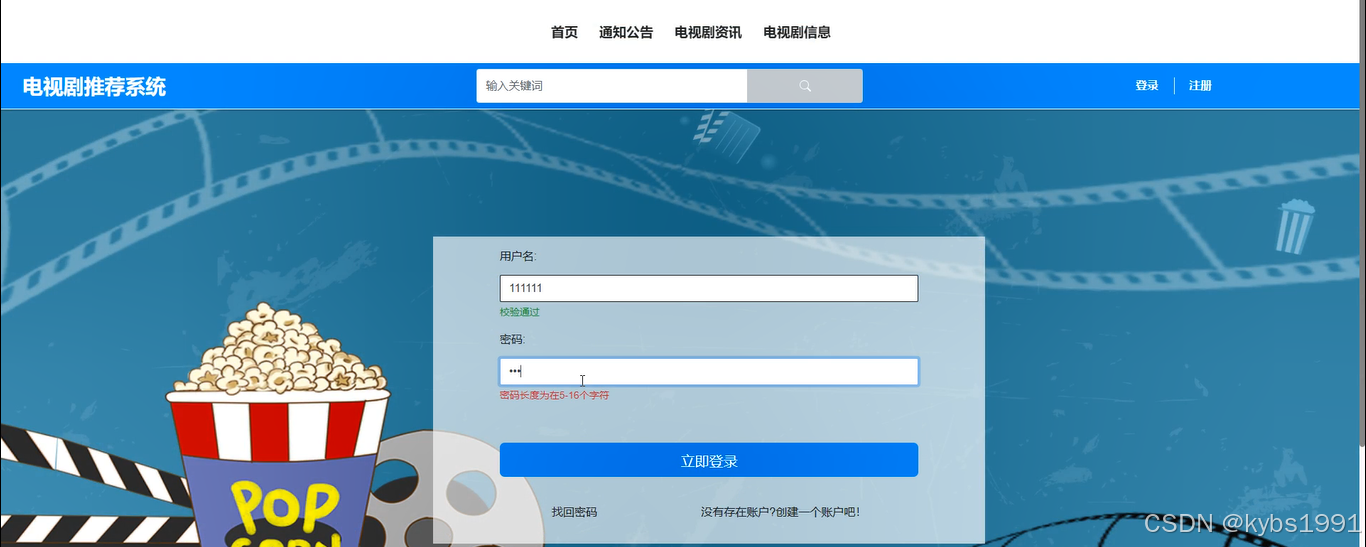
Task: Click the 密码长度为在5-16个字符 error message
Action: coord(554,395)
